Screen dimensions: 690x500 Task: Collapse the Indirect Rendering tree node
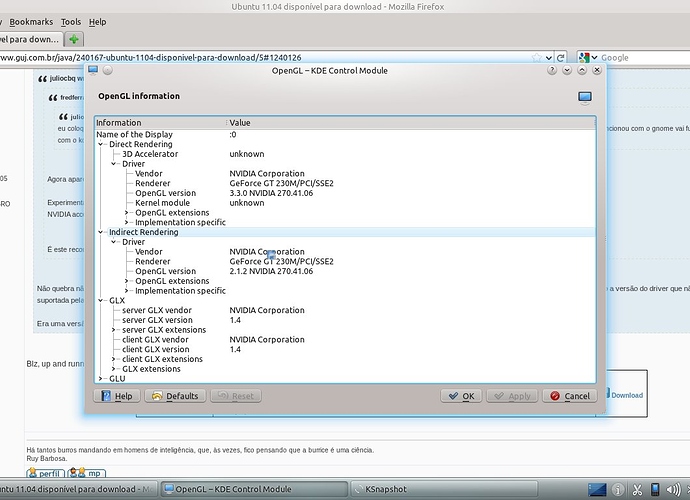point(101,232)
